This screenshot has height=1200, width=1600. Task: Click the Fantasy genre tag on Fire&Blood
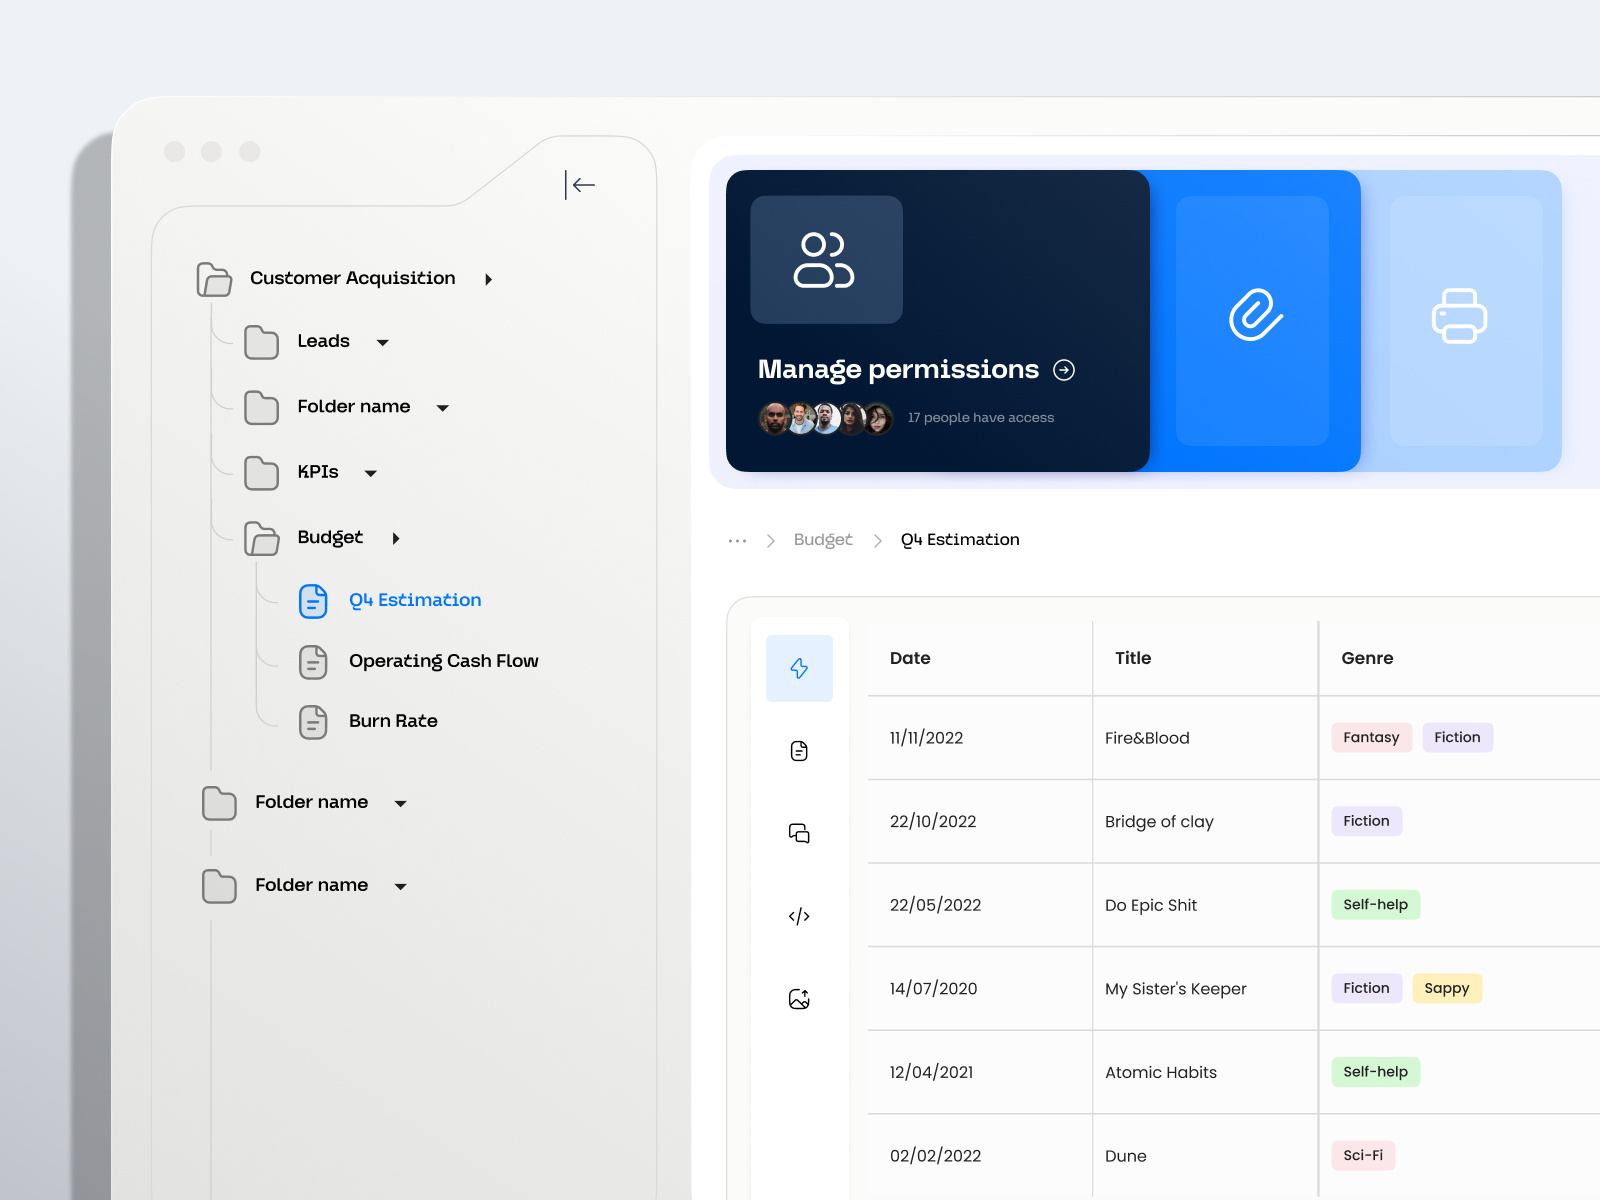[1371, 737]
